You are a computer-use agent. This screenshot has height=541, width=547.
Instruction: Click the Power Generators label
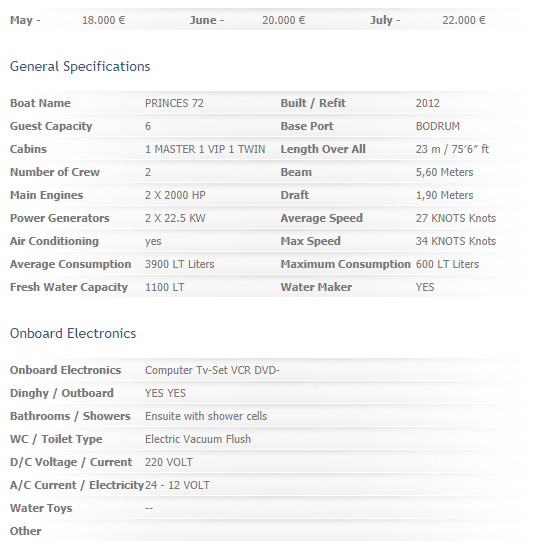[x=60, y=218]
